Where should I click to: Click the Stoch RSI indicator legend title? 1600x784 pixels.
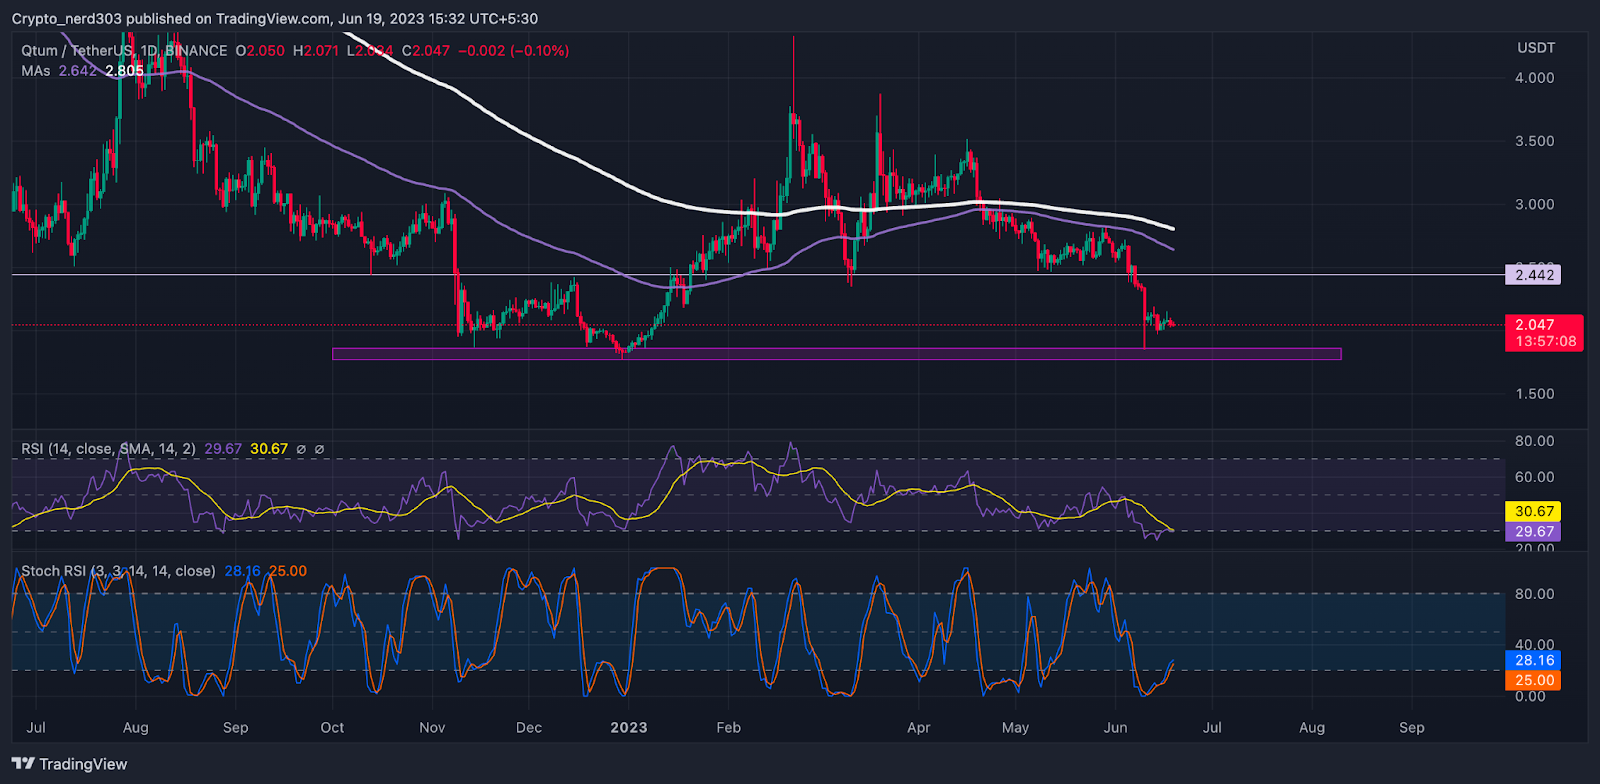118,571
